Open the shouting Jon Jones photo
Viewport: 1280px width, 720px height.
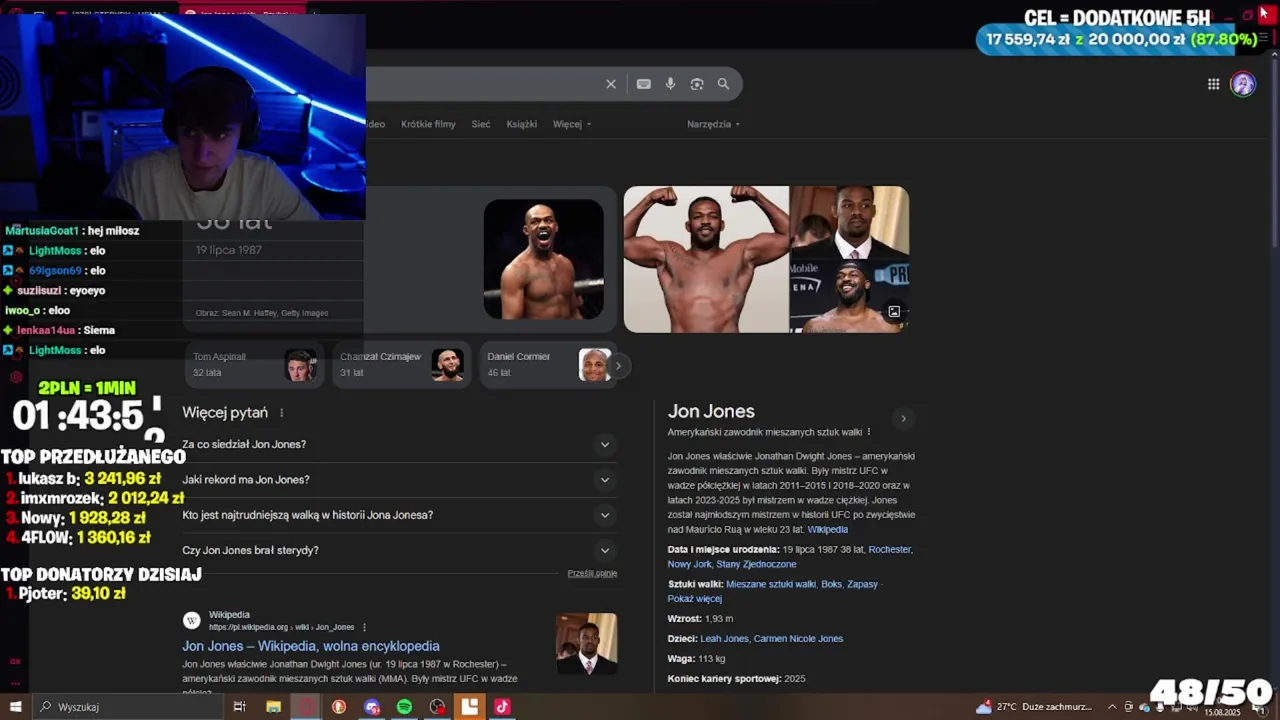tap(544, 260)
